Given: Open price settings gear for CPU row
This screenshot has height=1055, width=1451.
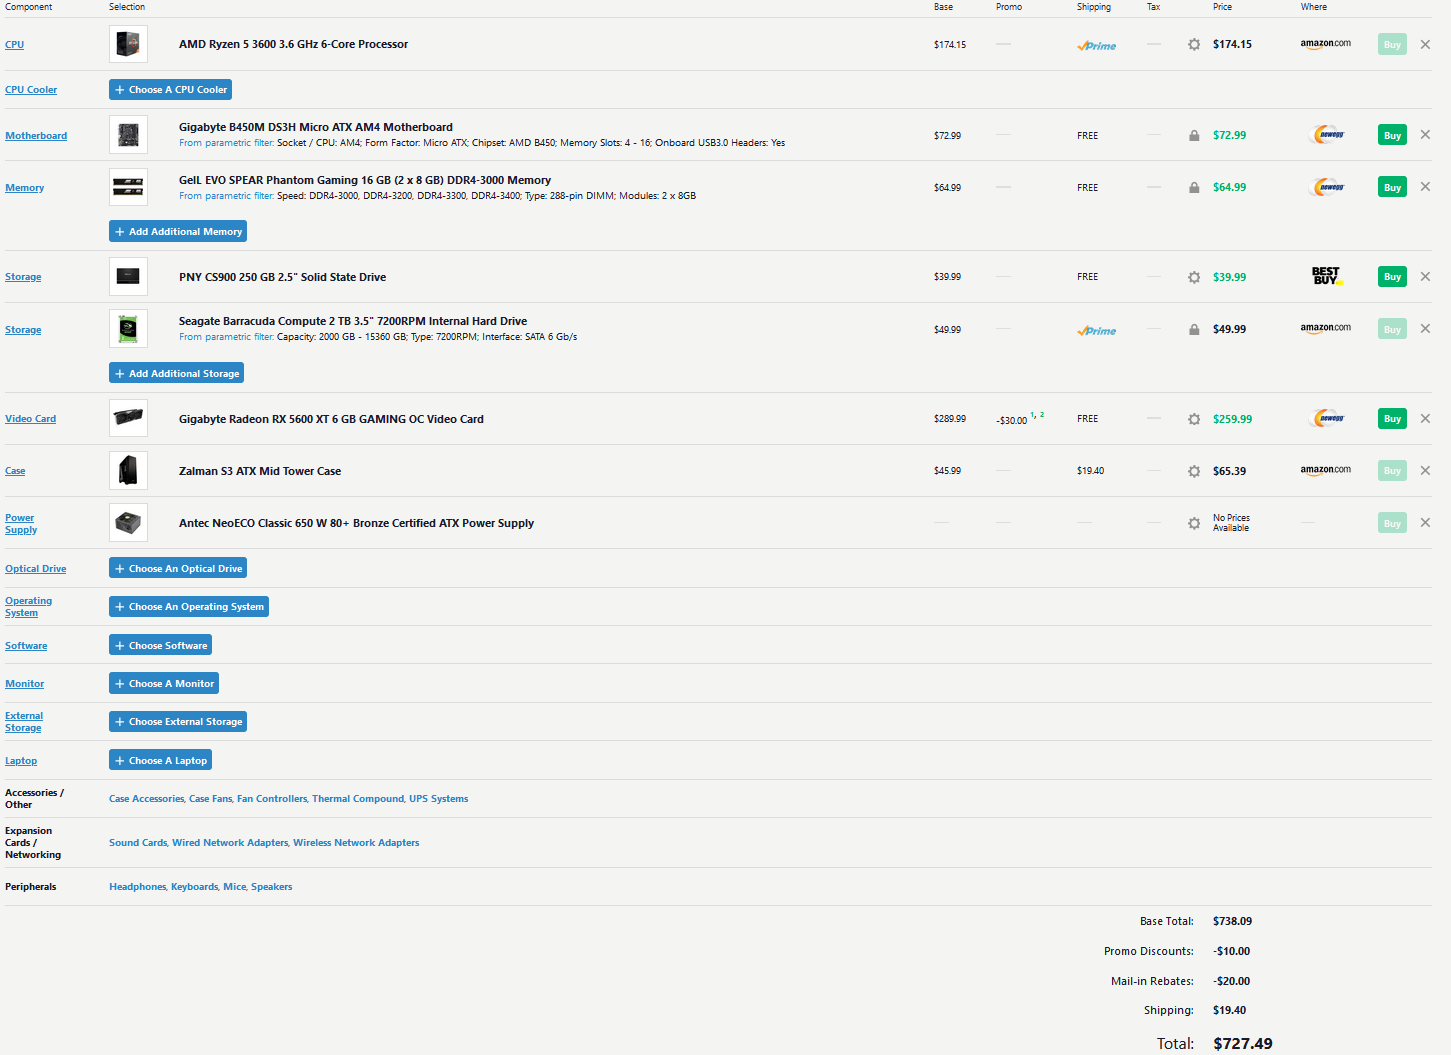Looking at the screenshot, I should point(1193,45).
